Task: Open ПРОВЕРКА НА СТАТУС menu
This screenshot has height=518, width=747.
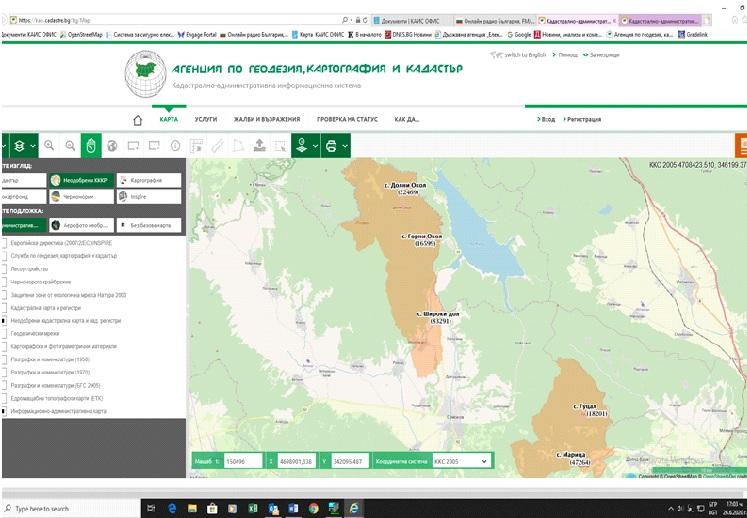Action: point(347,119)
